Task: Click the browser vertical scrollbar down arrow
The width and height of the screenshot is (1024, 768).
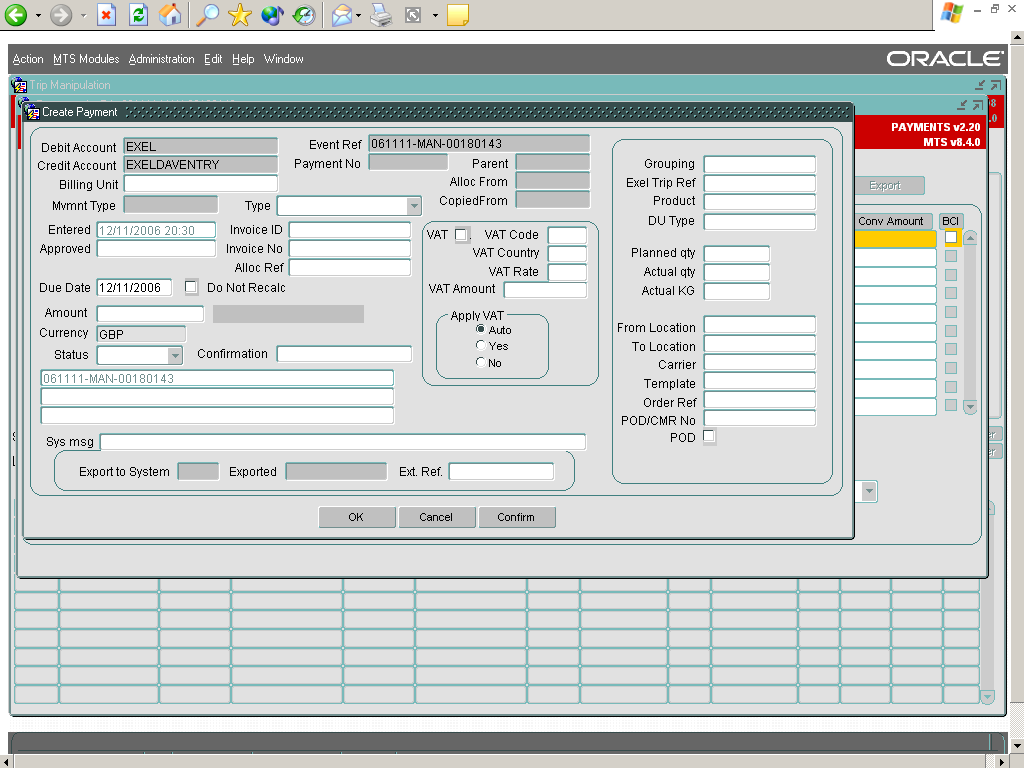Action: click(1017, 746)
